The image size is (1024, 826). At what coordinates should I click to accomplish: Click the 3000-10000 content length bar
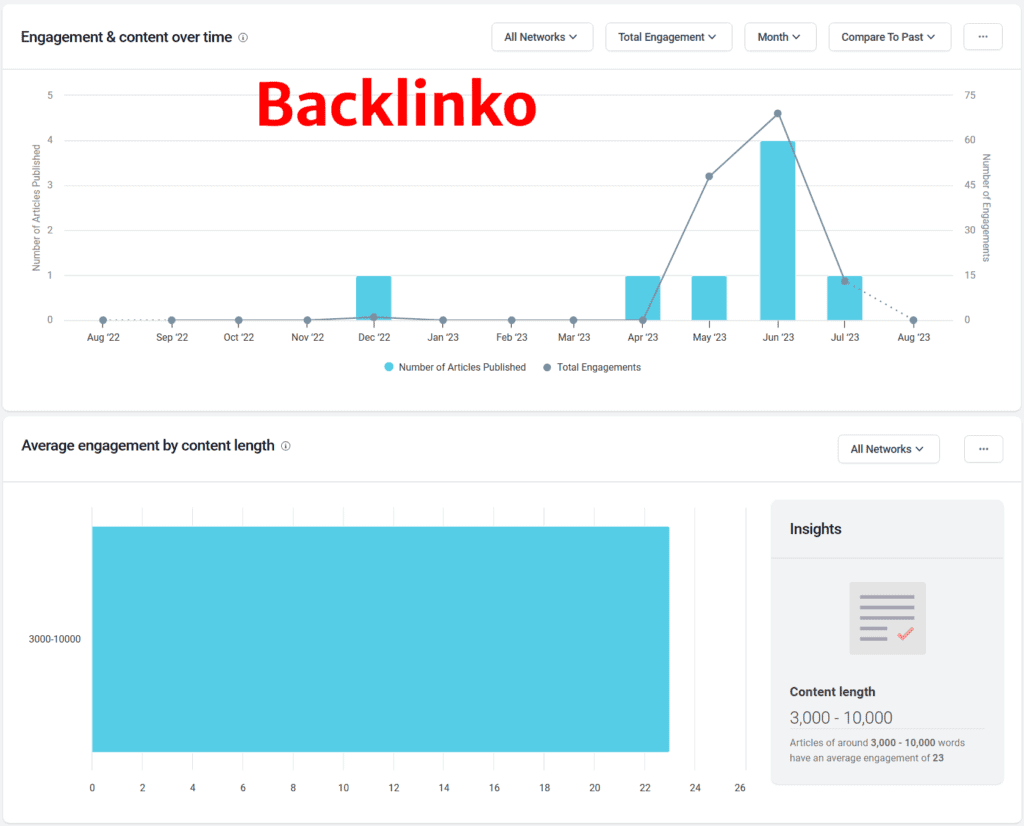[380, 639]
